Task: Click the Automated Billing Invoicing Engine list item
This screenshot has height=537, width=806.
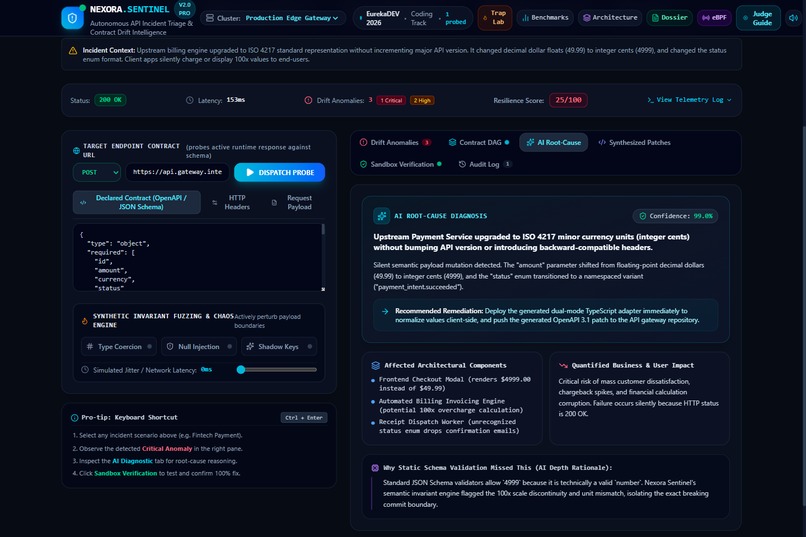Action: coord(448,405)
